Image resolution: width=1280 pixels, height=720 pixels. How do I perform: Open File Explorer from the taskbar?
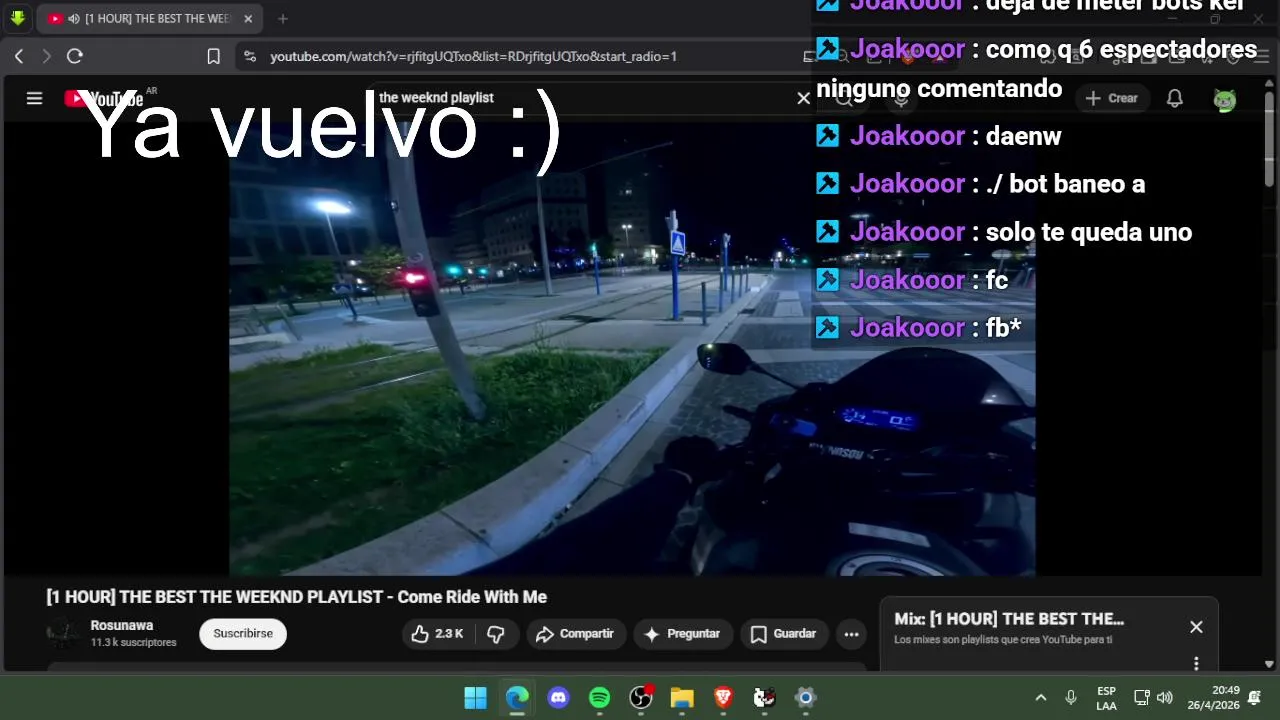pos(682,697)
